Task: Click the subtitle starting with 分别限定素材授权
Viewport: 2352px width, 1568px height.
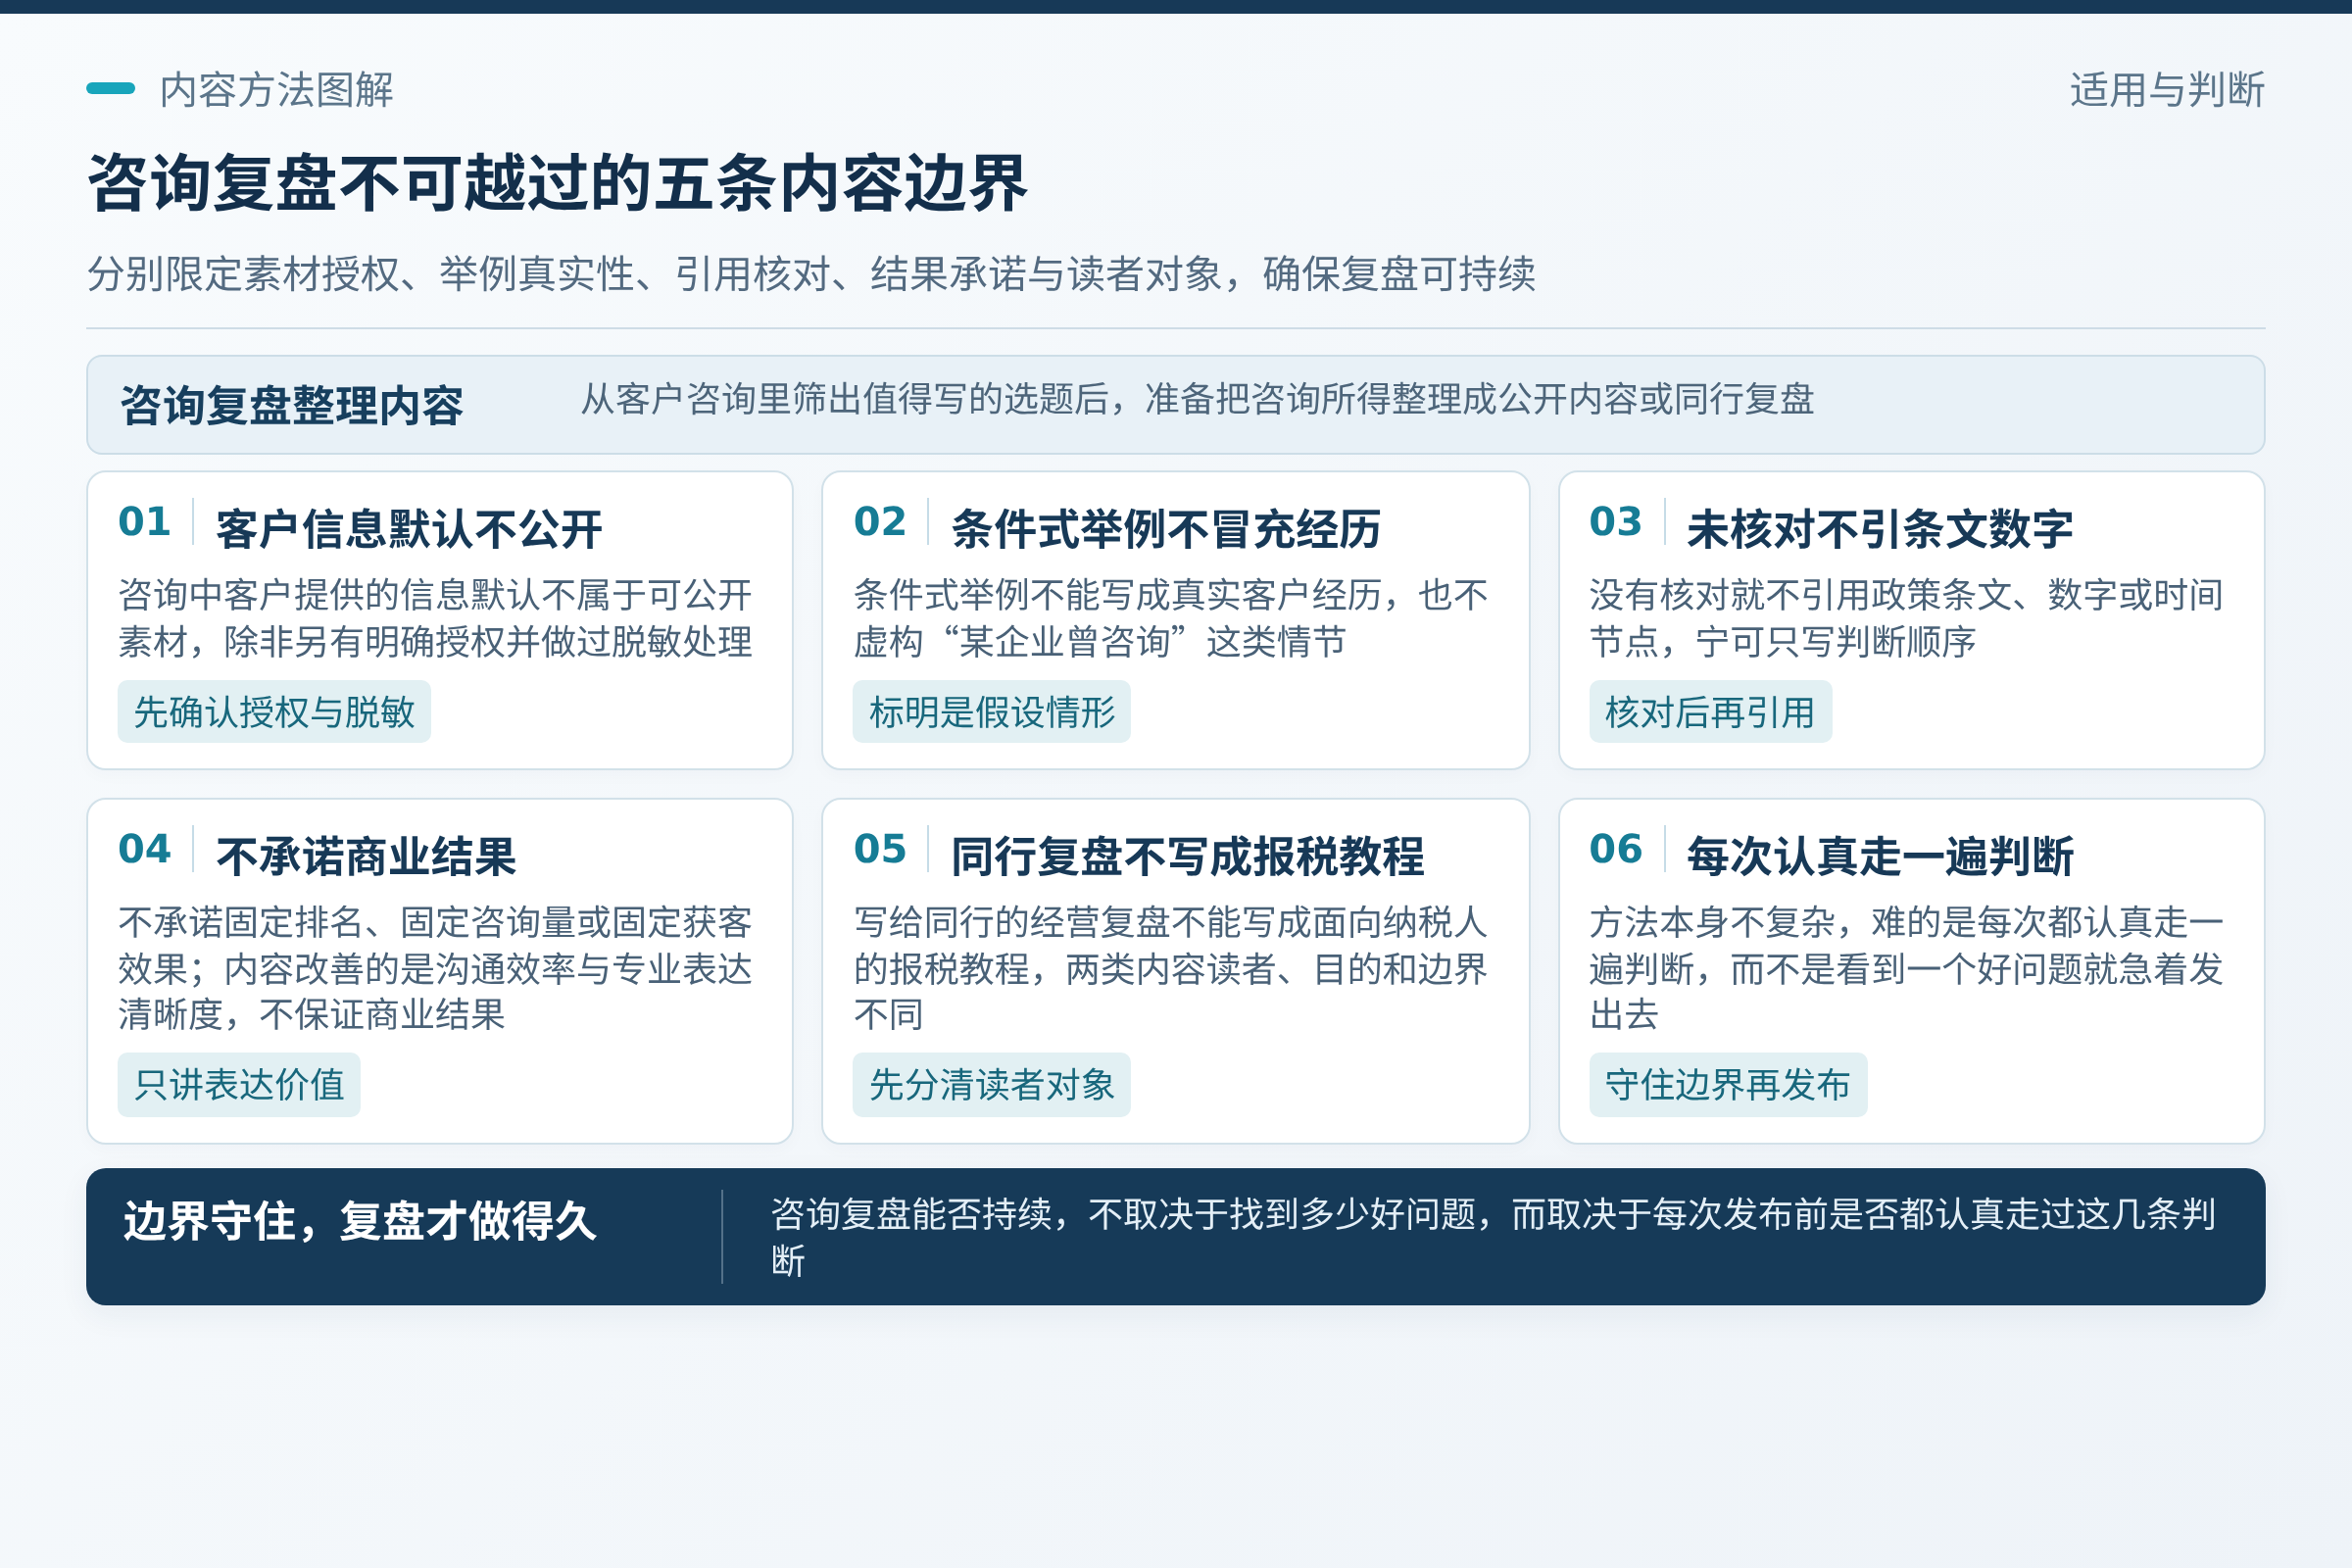Action: 811,273
